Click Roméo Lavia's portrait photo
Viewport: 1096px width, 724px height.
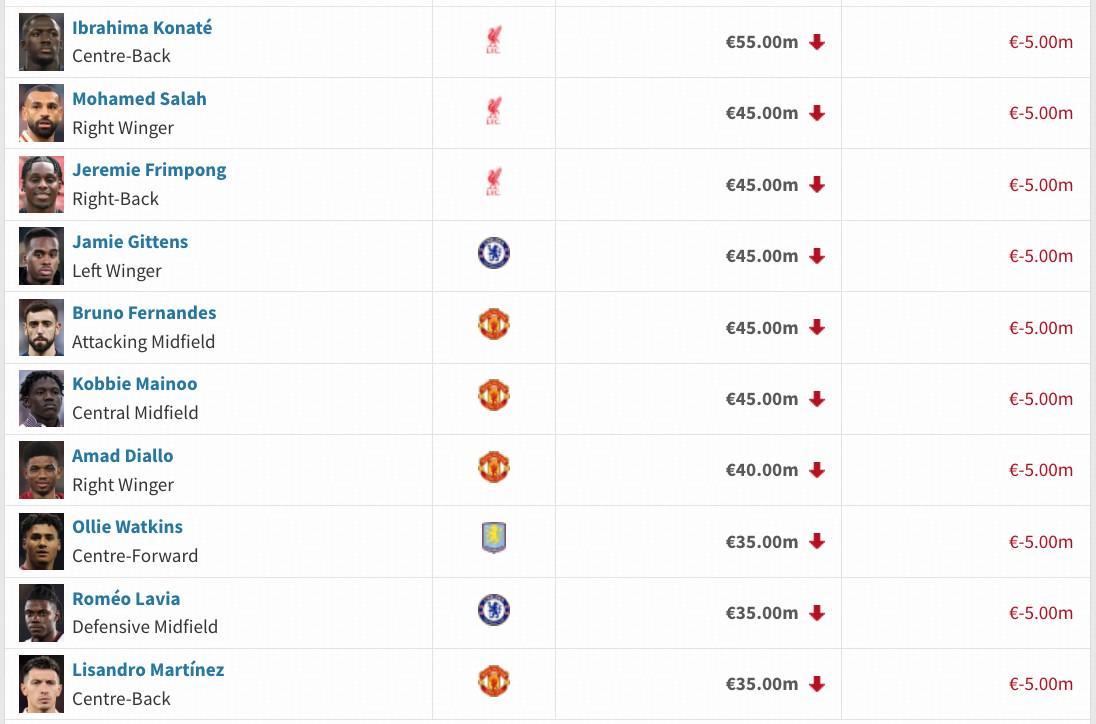(x=41, y=613)
